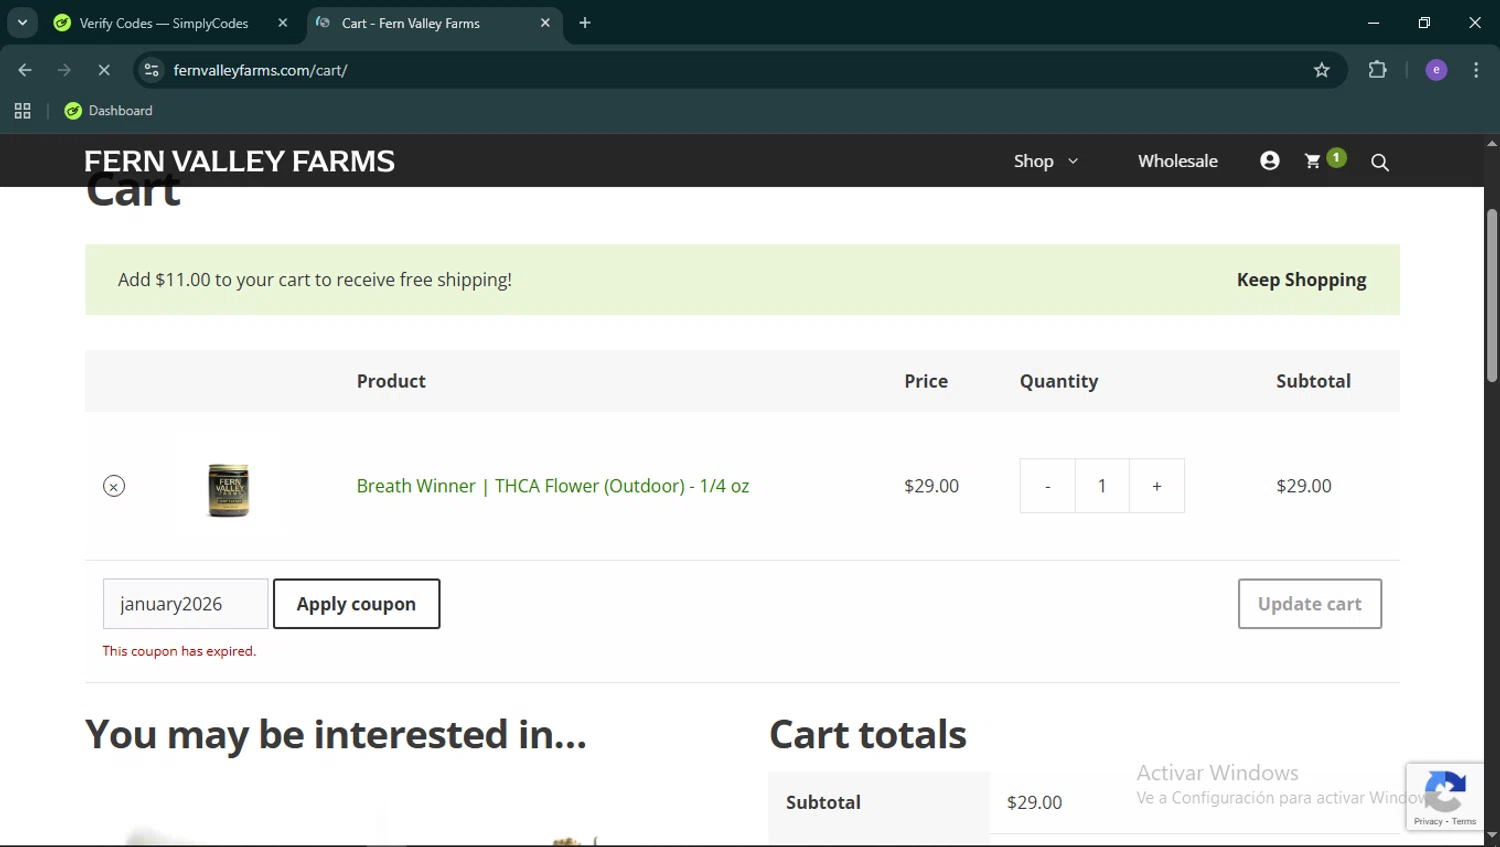Viewport: 1500px width, 847px height.
Task: View shopping cart icon with 1 item
Action: [x=1324, y=160]
